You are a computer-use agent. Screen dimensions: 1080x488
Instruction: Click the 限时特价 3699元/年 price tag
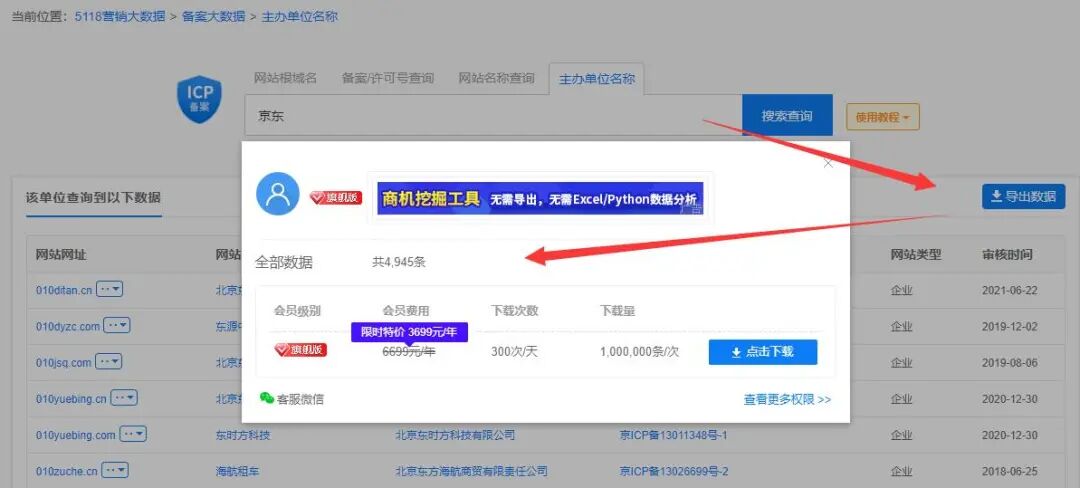pos(410,332)
